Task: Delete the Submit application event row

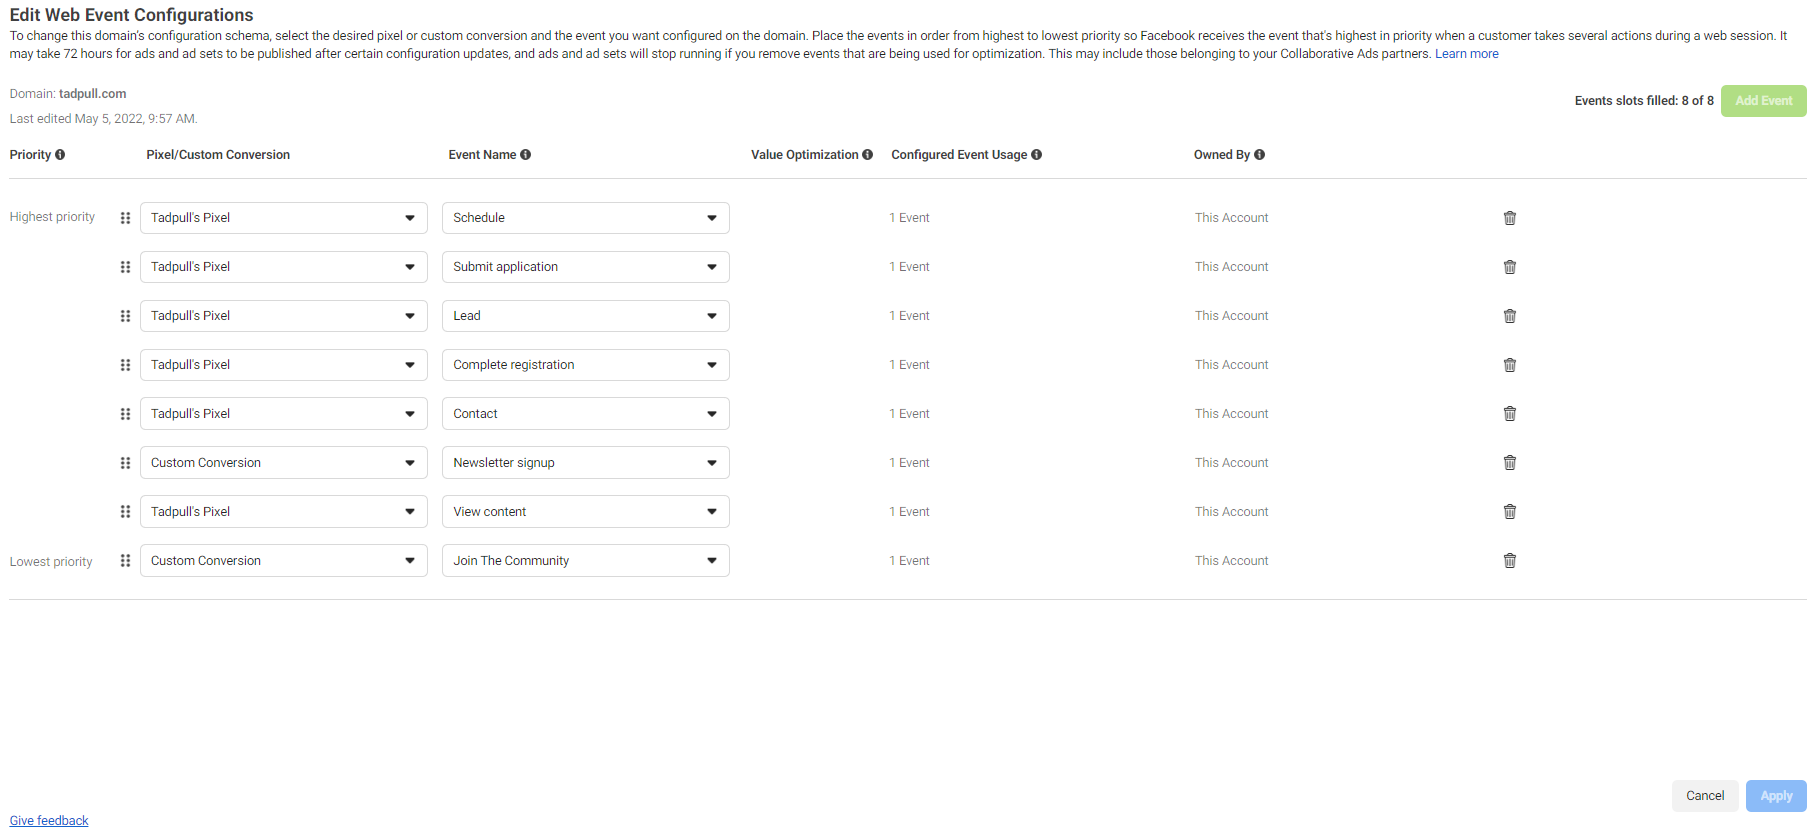Action: pyautogui.click(x=1510, y=267)
